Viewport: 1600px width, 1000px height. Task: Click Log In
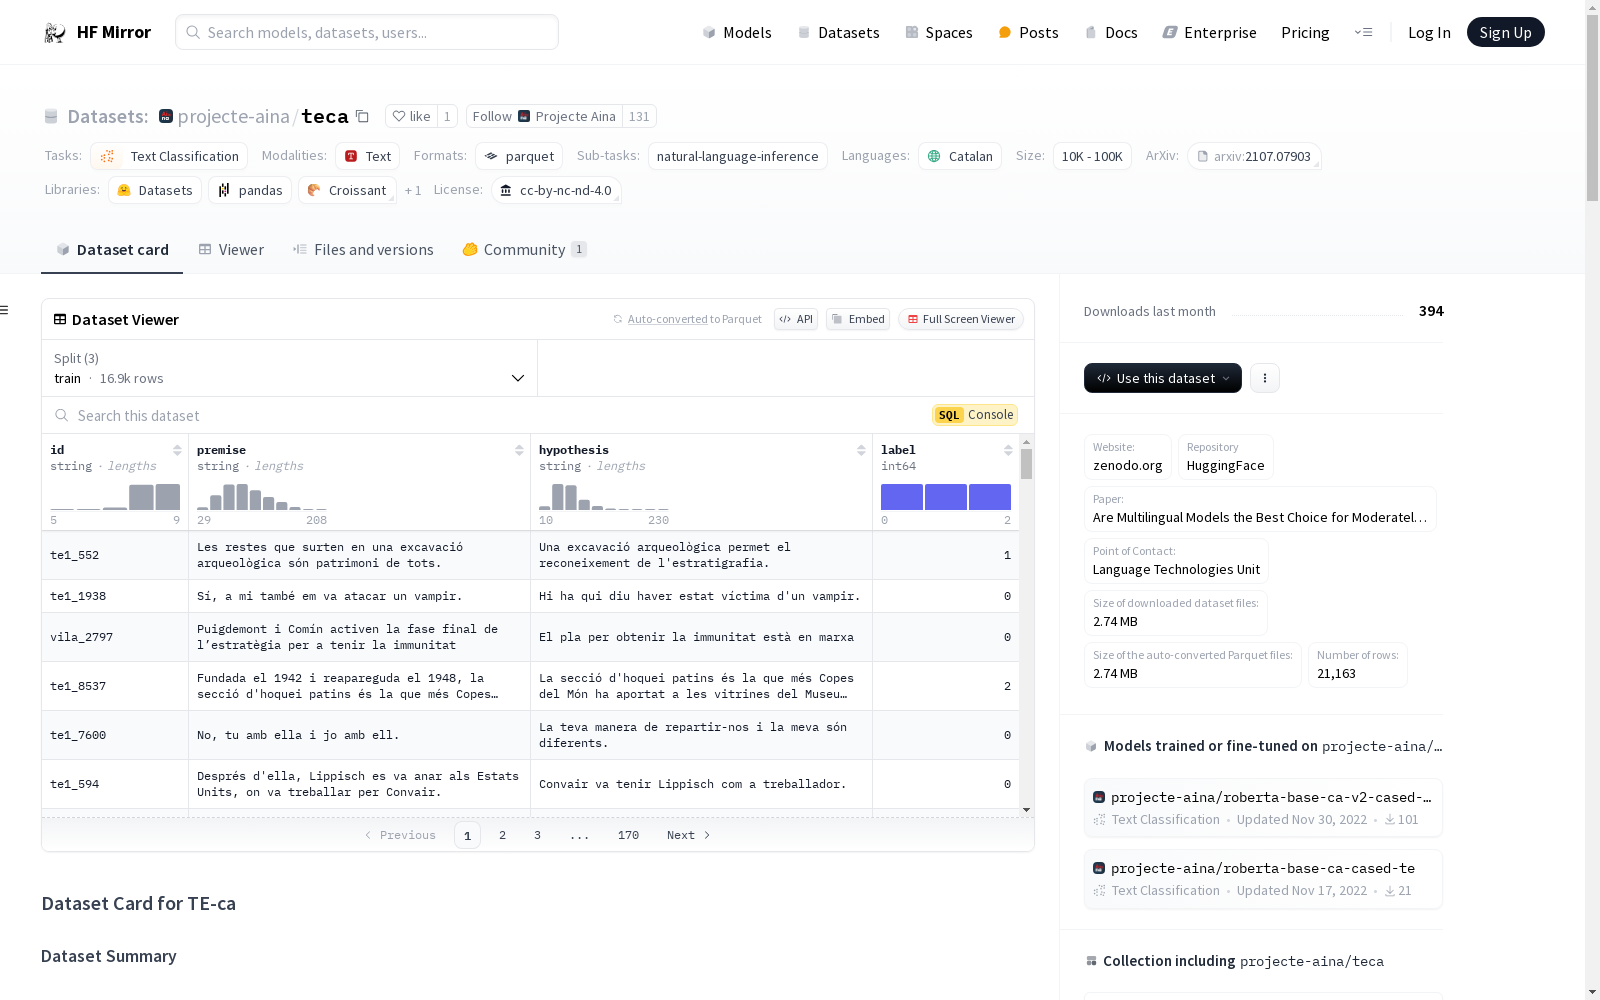pyautogui.click(x=1429, y=33)
